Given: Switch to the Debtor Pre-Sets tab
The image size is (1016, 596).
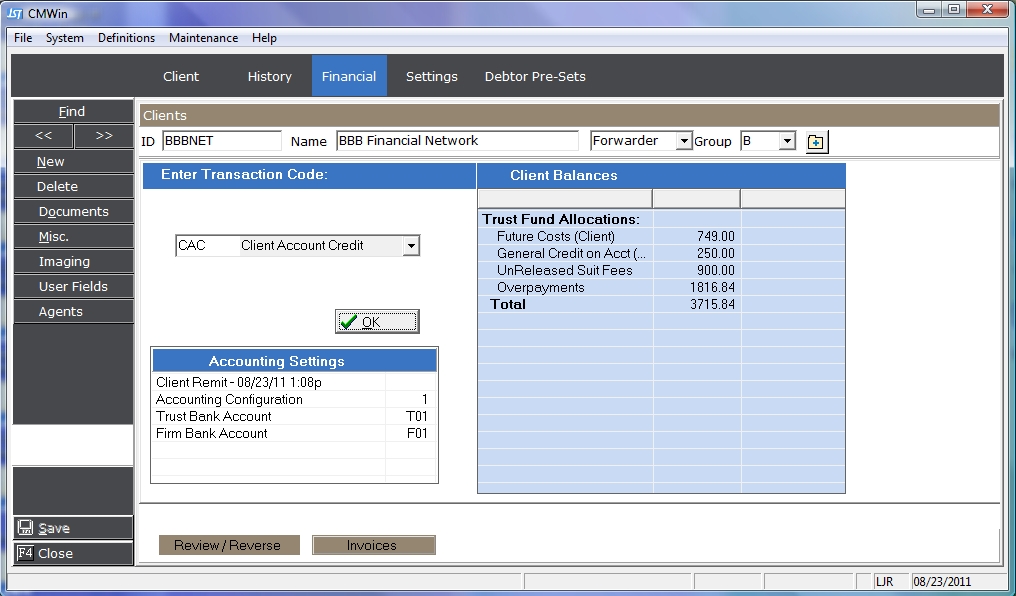Looking at the screenshot, I should pyautogui.click(x=535, y=76).
